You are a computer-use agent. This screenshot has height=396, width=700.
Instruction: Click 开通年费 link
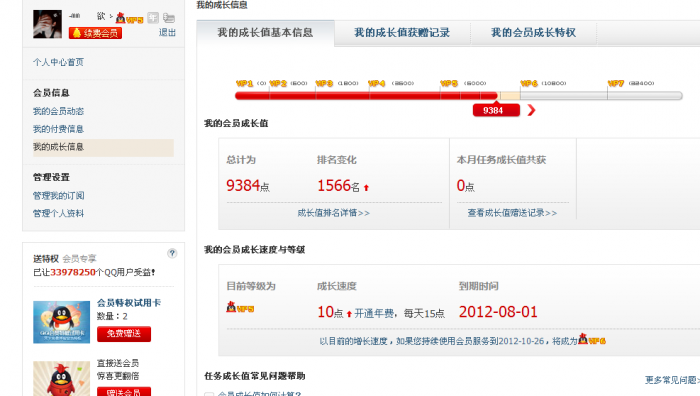374,313
